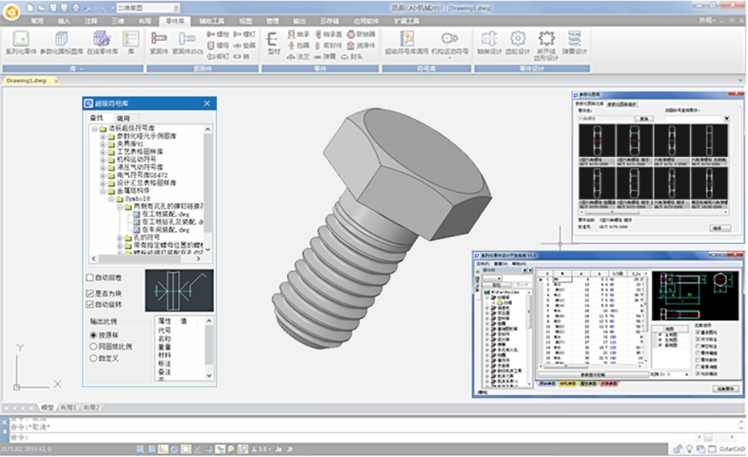Open the 视图 ribbon tab
This screenshot has width=748, height=457.
click(246, 20)
